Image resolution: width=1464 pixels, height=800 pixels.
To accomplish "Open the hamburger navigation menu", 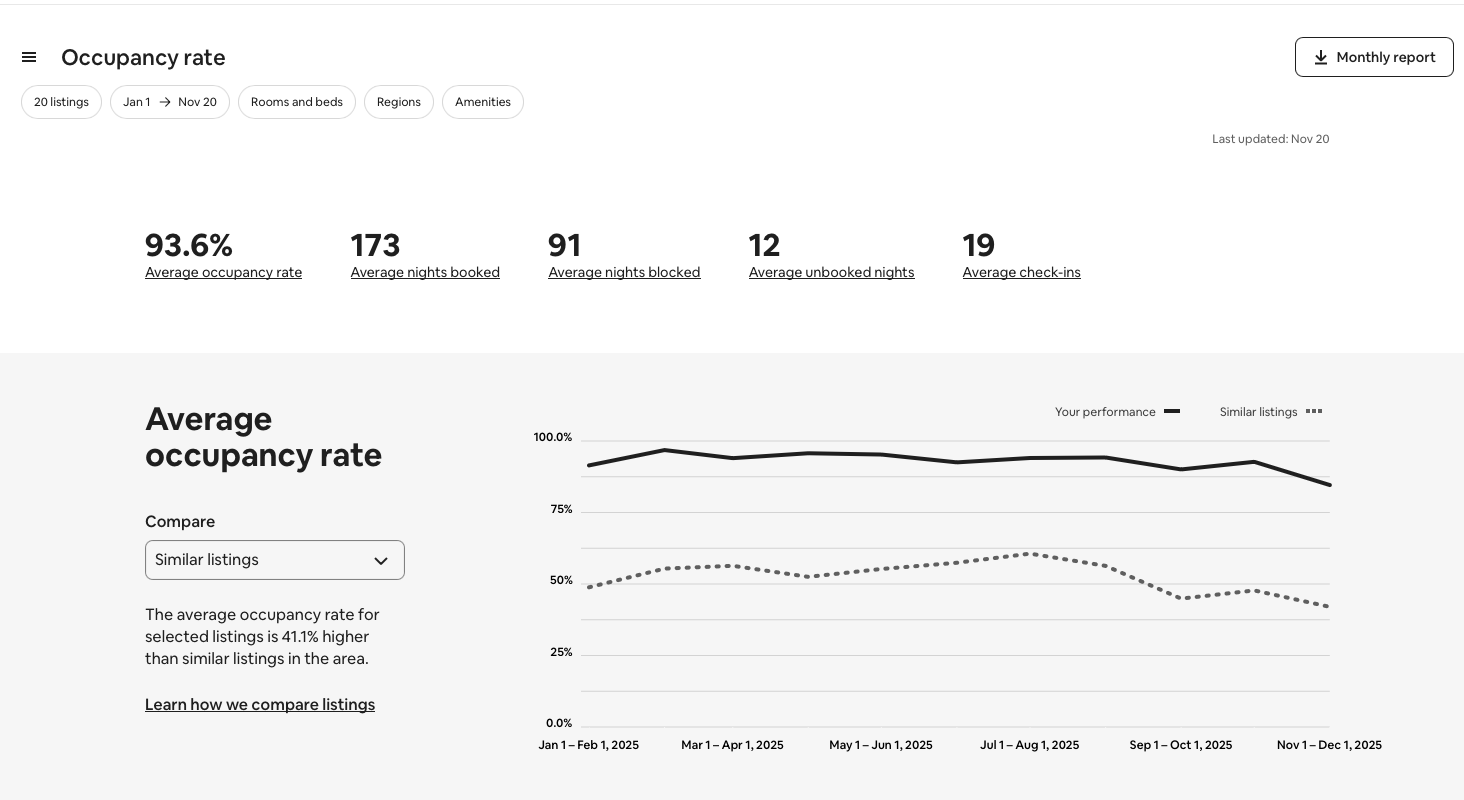I will point(29,57).
